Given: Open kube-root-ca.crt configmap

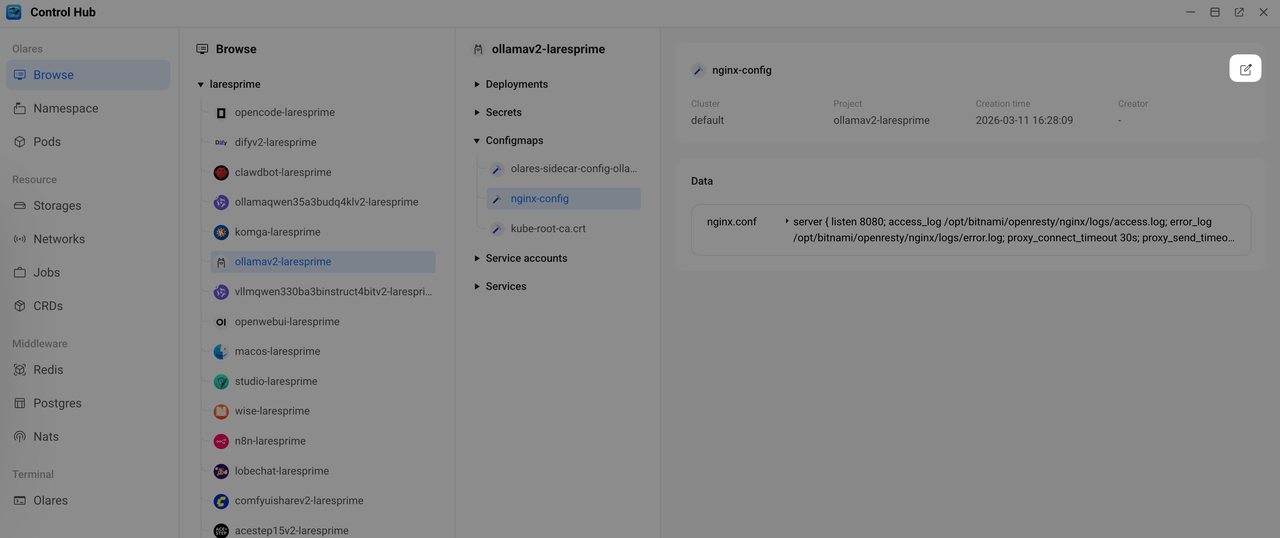Looking at the screenshot, I should click(x=563, y=229).
